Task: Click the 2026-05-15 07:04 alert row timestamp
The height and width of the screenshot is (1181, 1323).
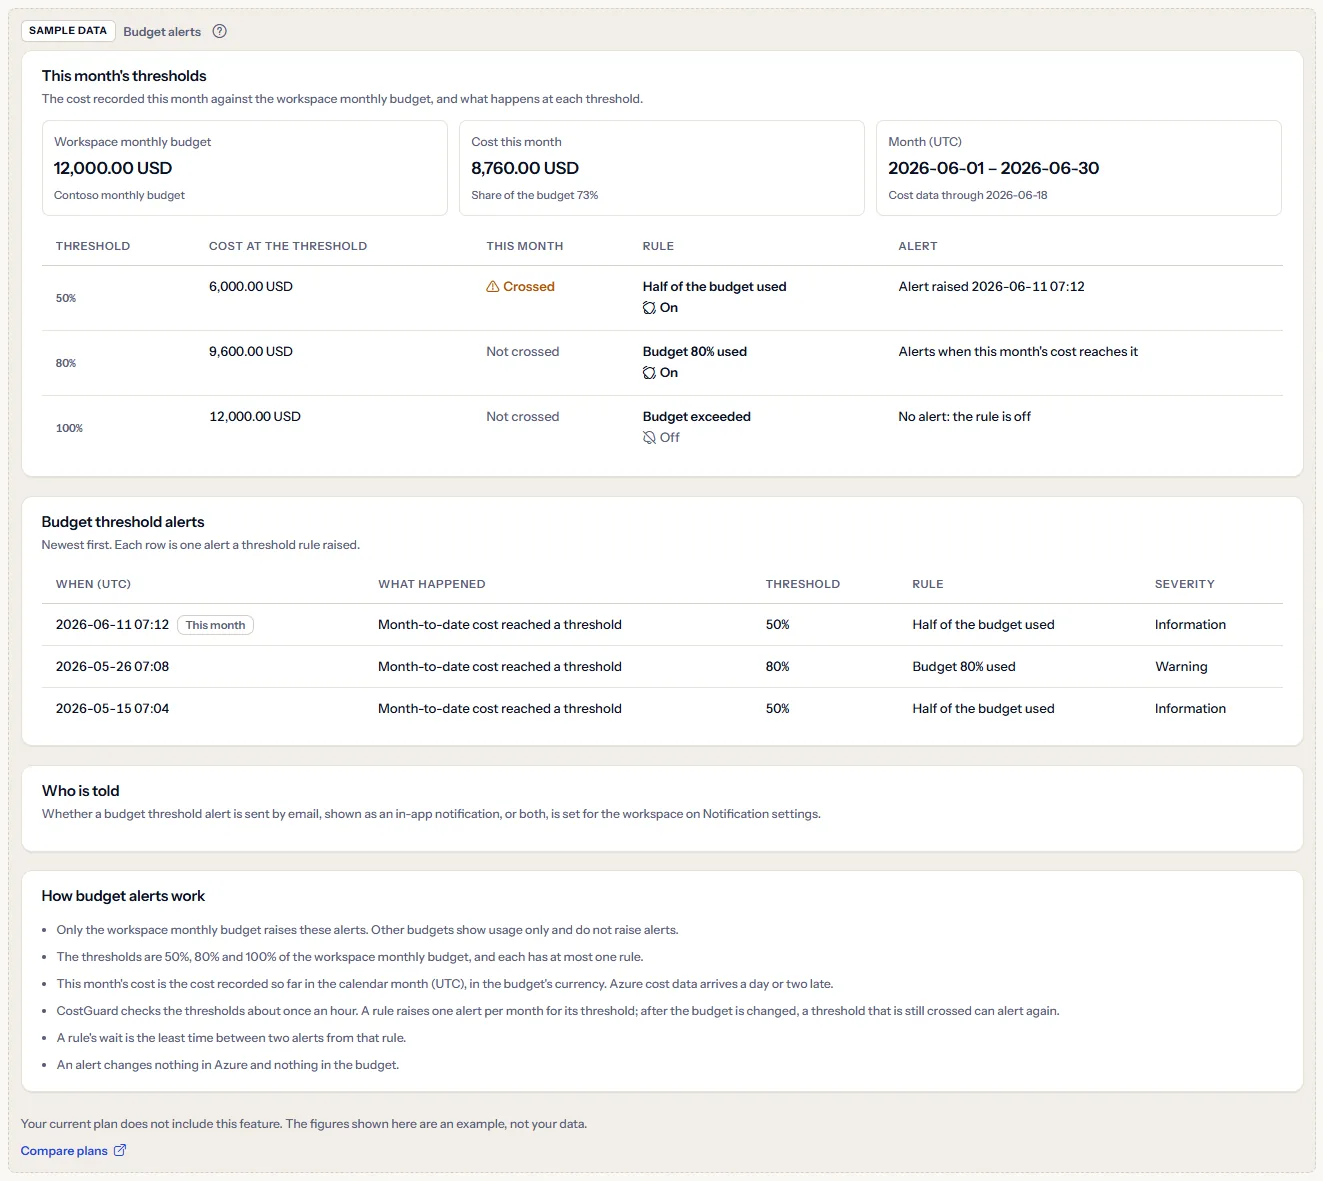Action: [113, 709]
